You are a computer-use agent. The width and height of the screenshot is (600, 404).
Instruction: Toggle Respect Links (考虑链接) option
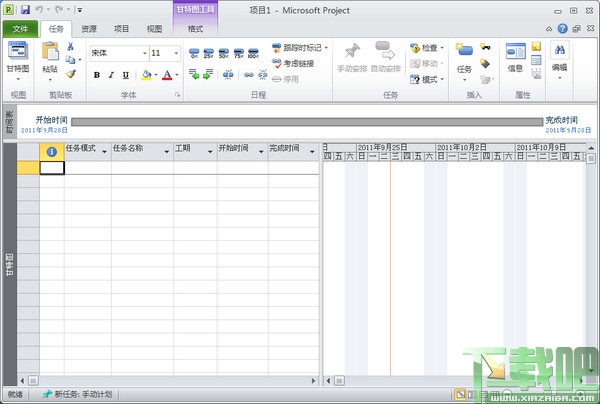click(x=293, y=63)
